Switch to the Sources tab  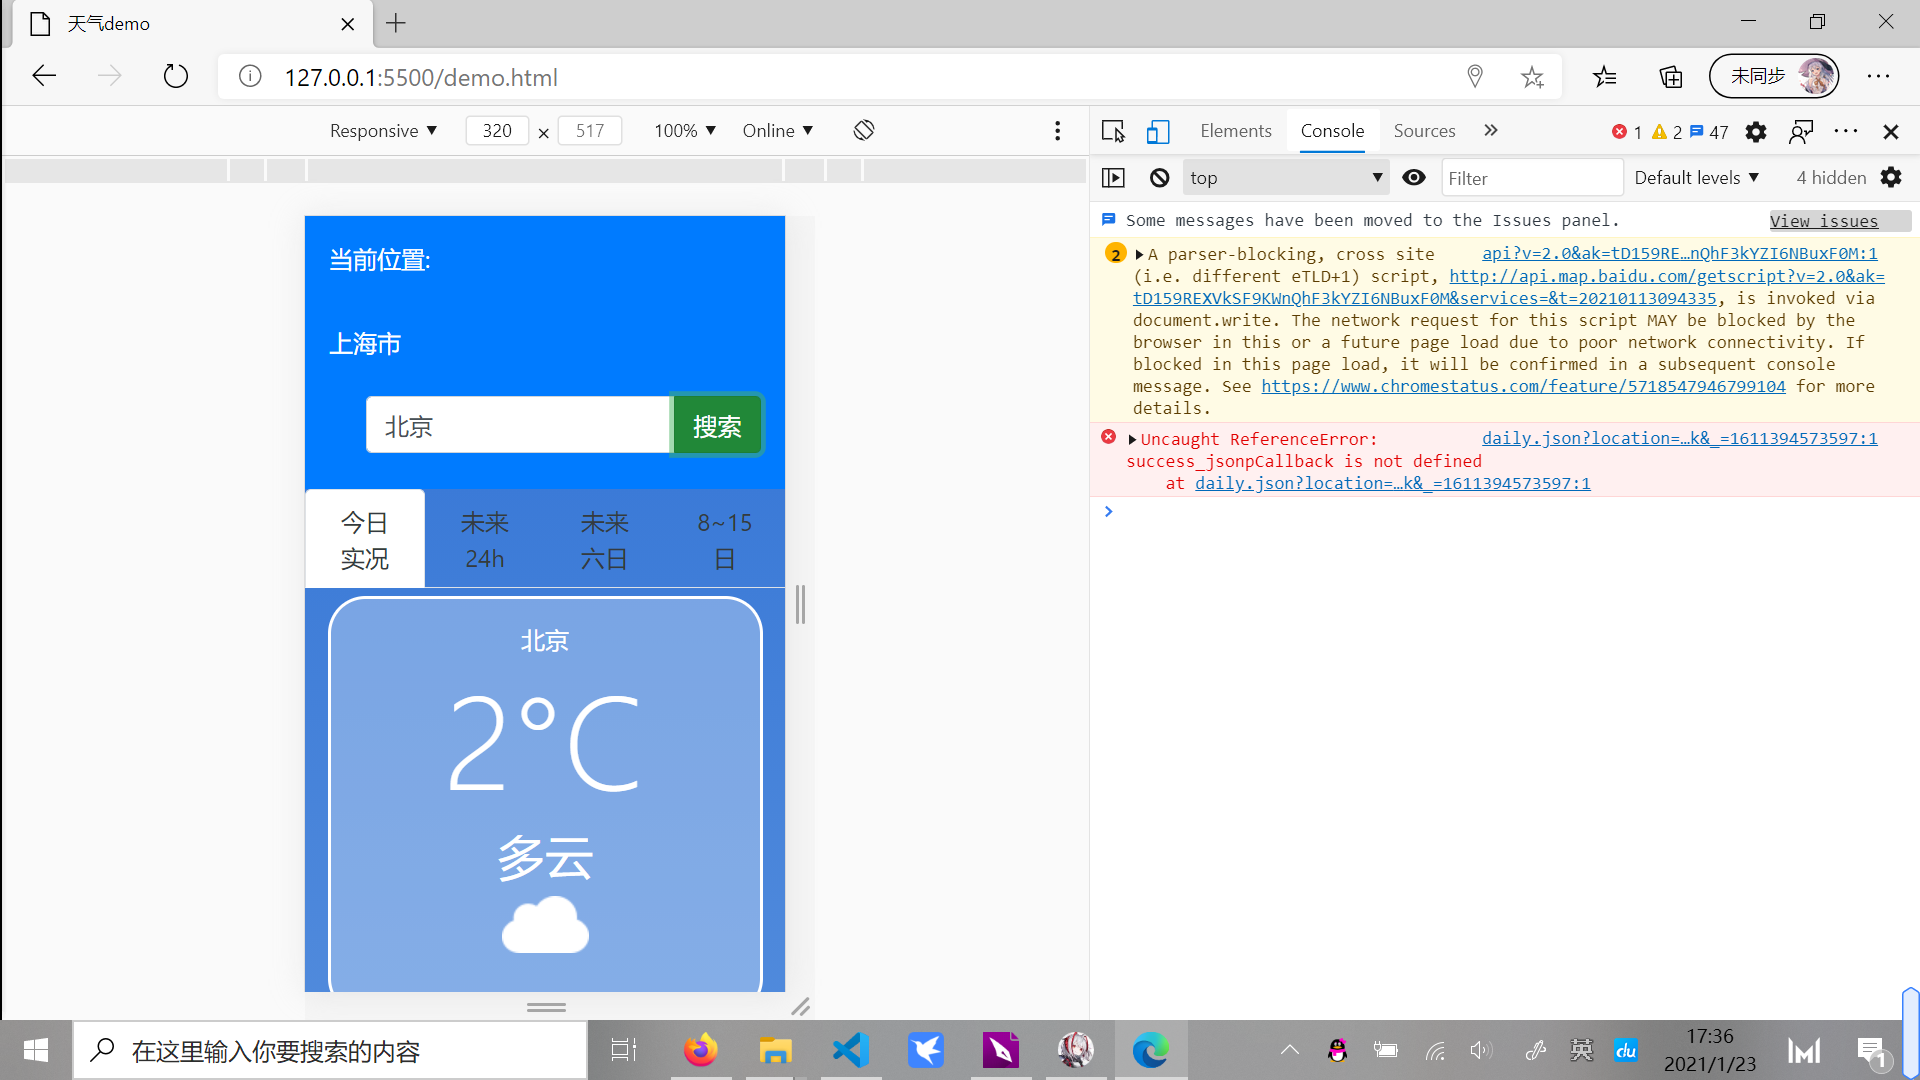pyautogui.click(x=1424, y=131)
